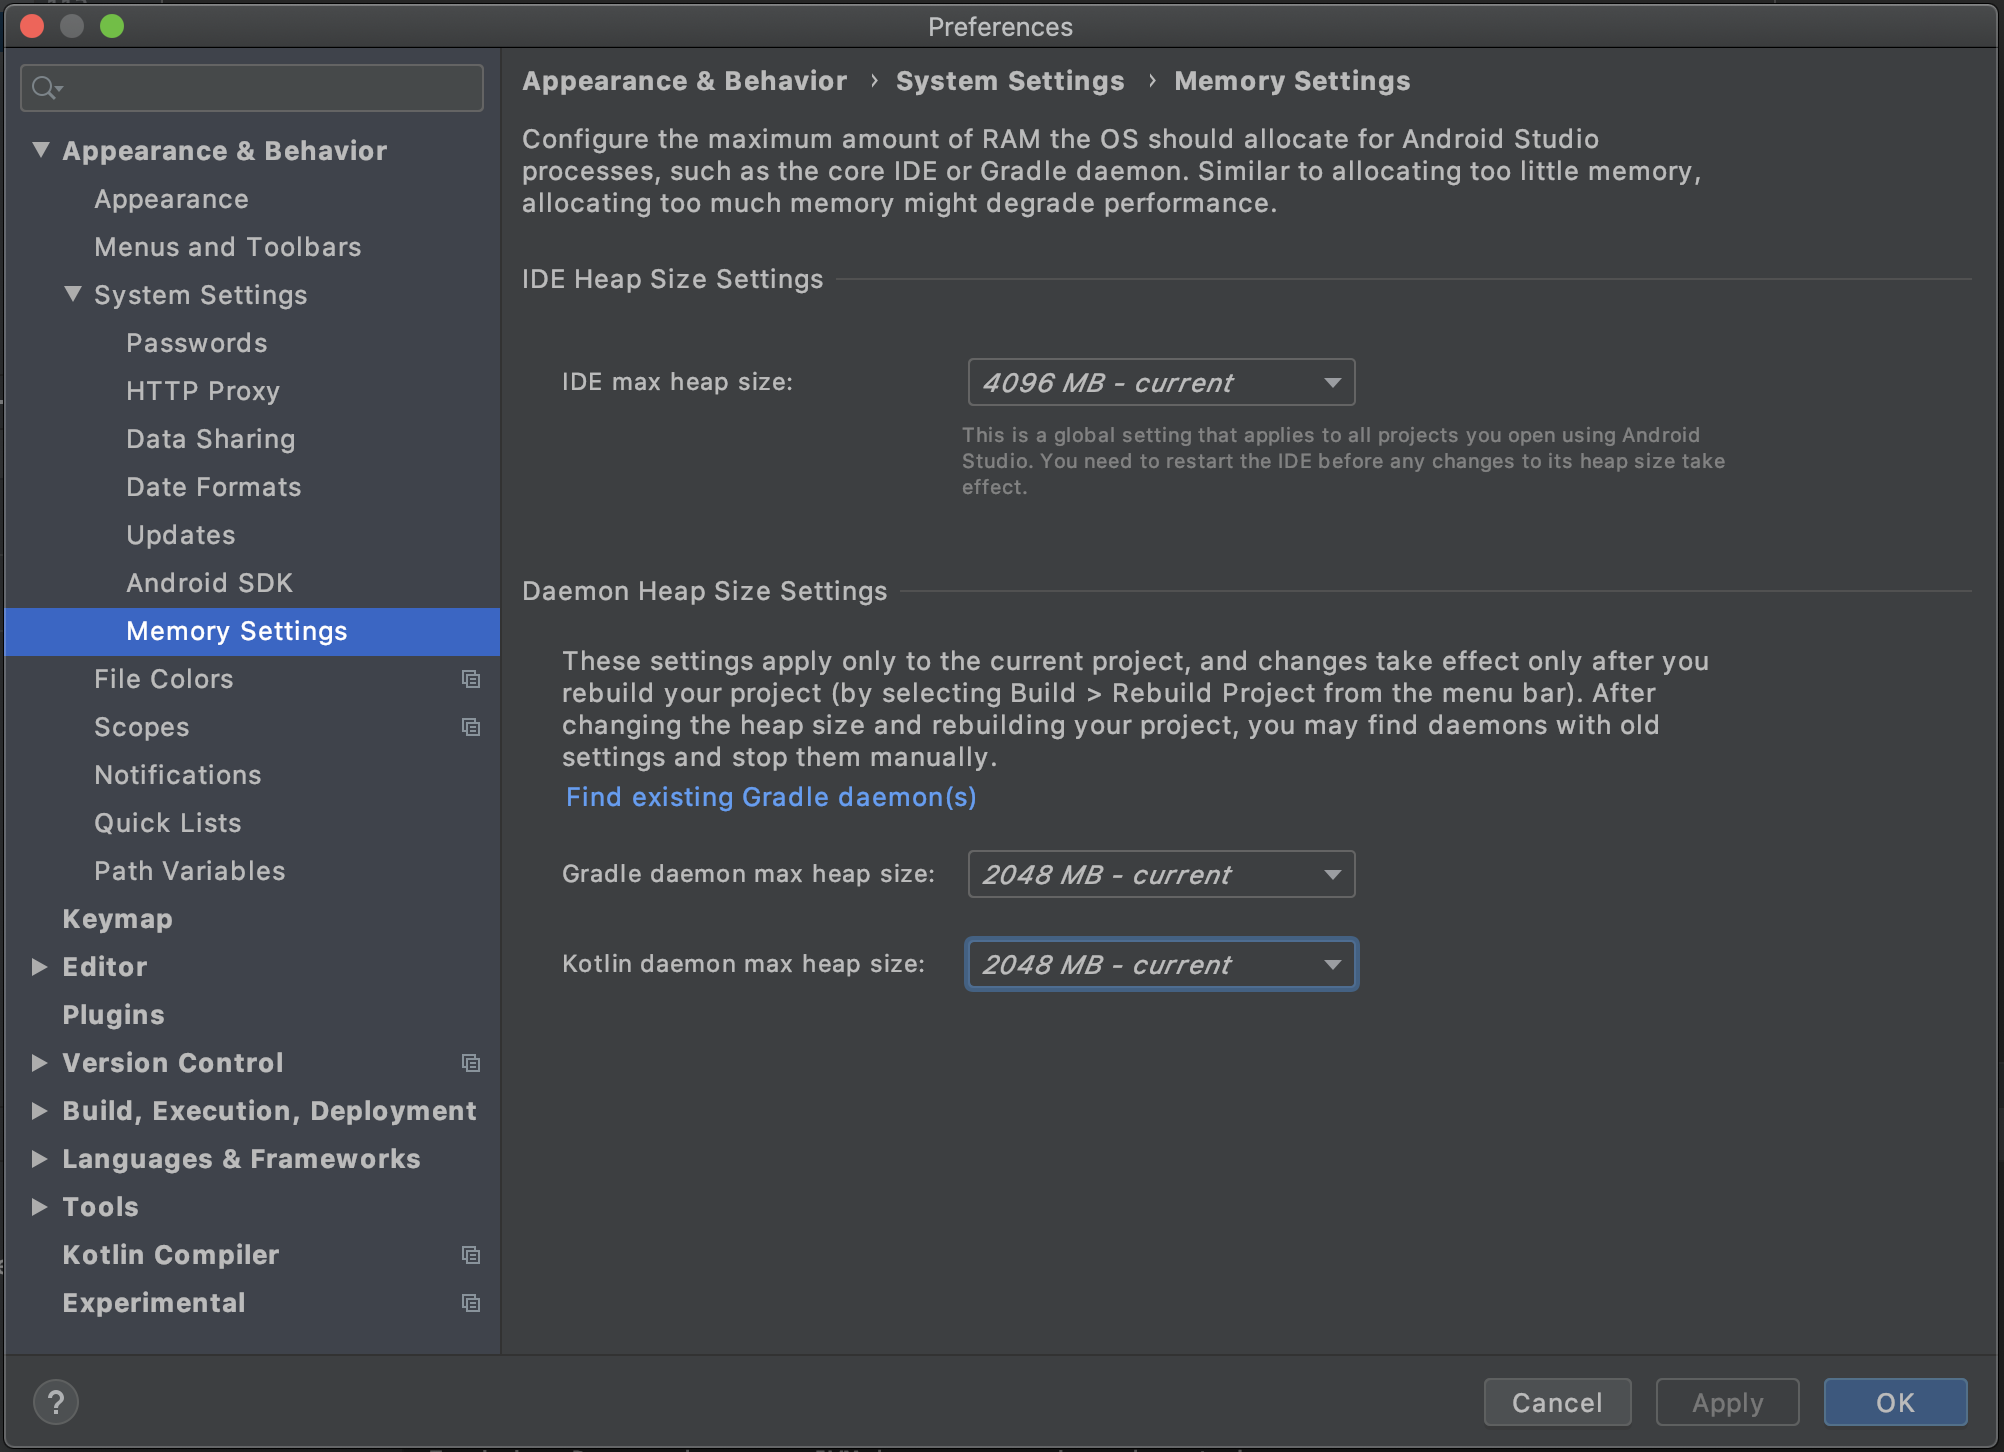Click project-level icon beside Experimental
The image size is (2004, 1452).
471,1303
